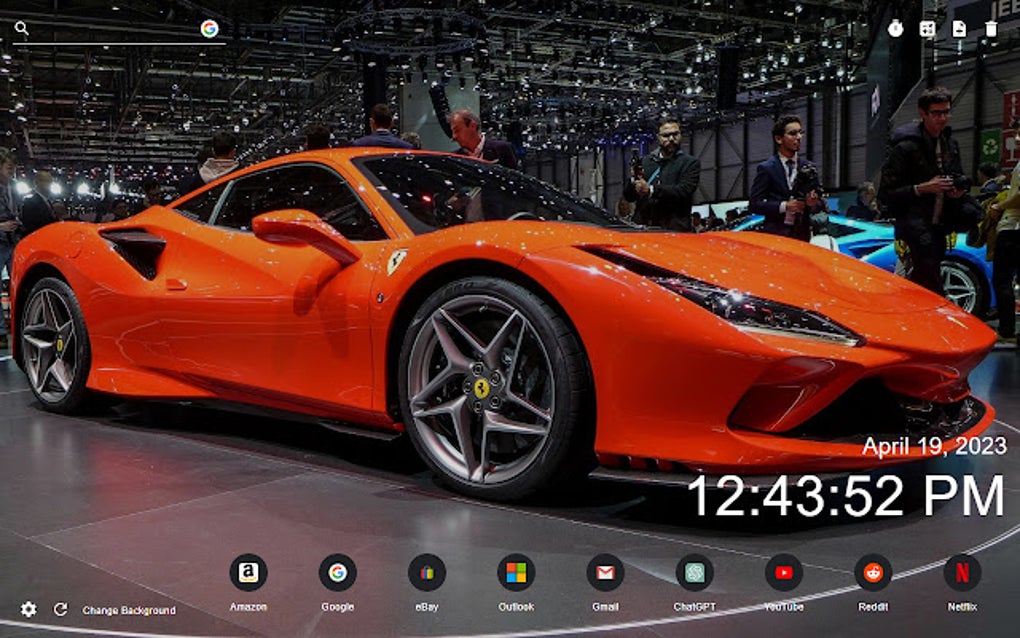Open Reddit using its shortcut icon

[873, 574]
